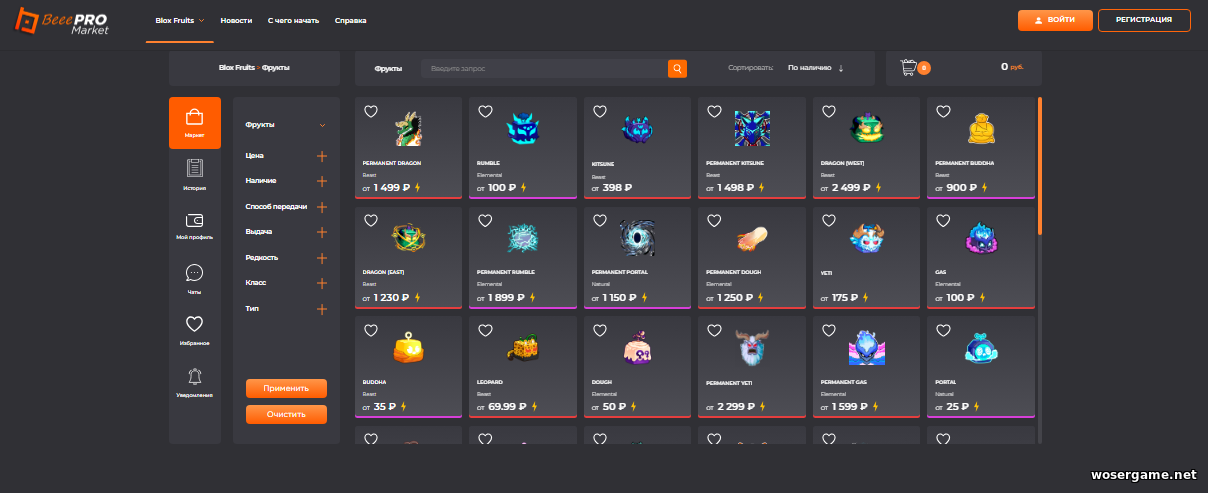This screenshot has width=1208, height=493.
Task: Expand the Тип filter
Action: coord(322,309)
